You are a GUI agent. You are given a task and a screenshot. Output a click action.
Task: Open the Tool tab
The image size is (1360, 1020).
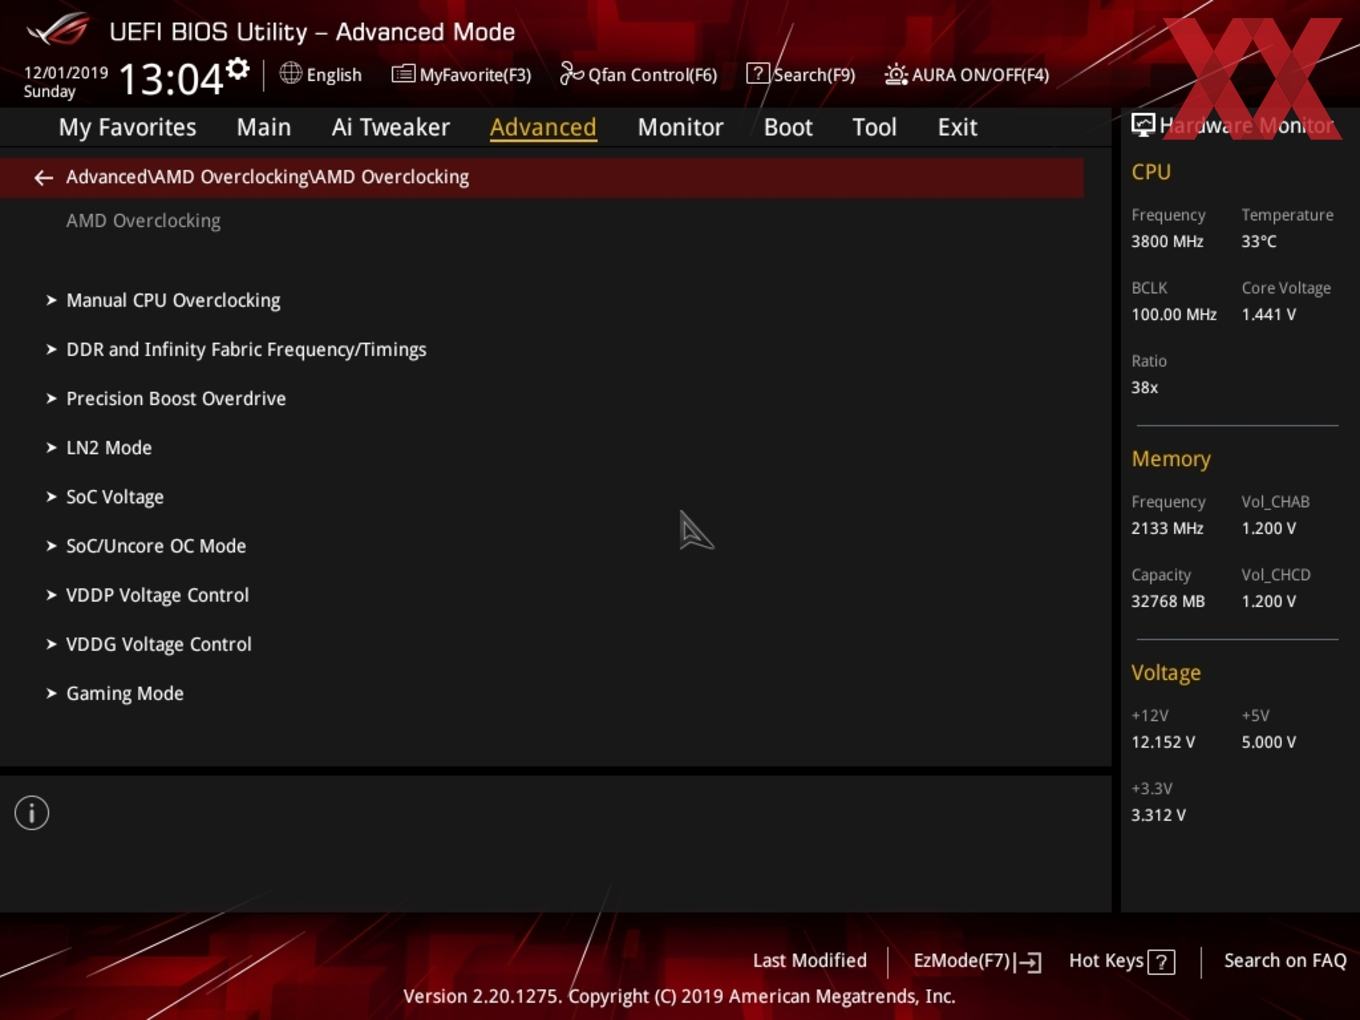coord(874,127)
